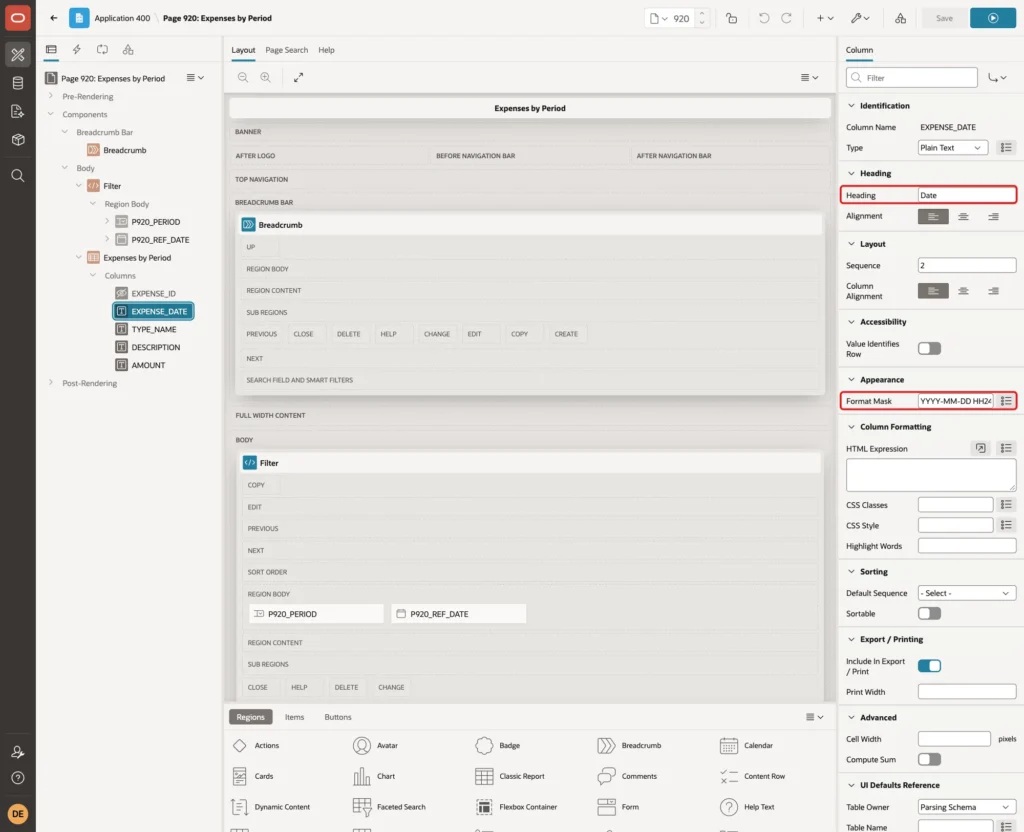
Task: Set heading alignment to center
Action: click(963, 216)
